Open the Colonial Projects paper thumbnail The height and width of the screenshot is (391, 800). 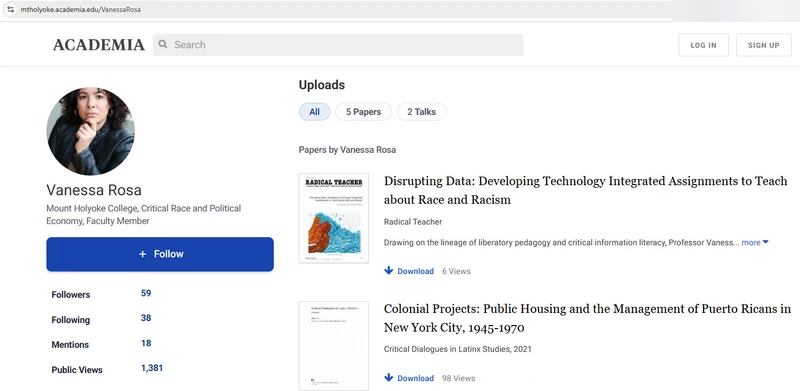coord(334,346)
